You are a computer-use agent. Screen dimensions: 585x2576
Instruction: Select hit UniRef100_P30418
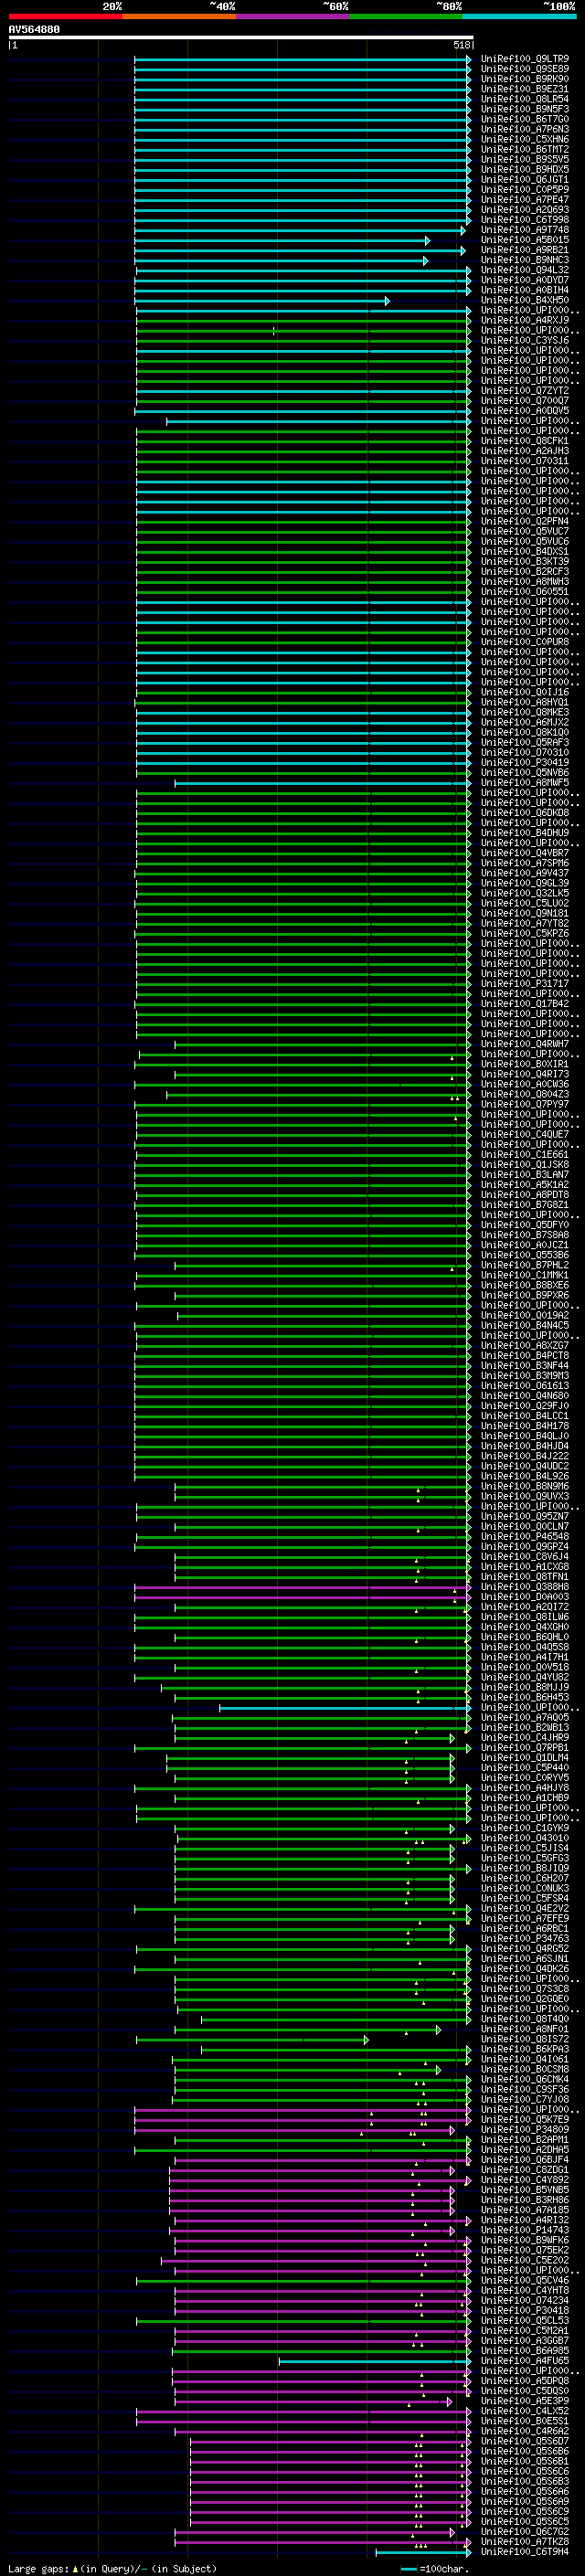(525, 2311)
